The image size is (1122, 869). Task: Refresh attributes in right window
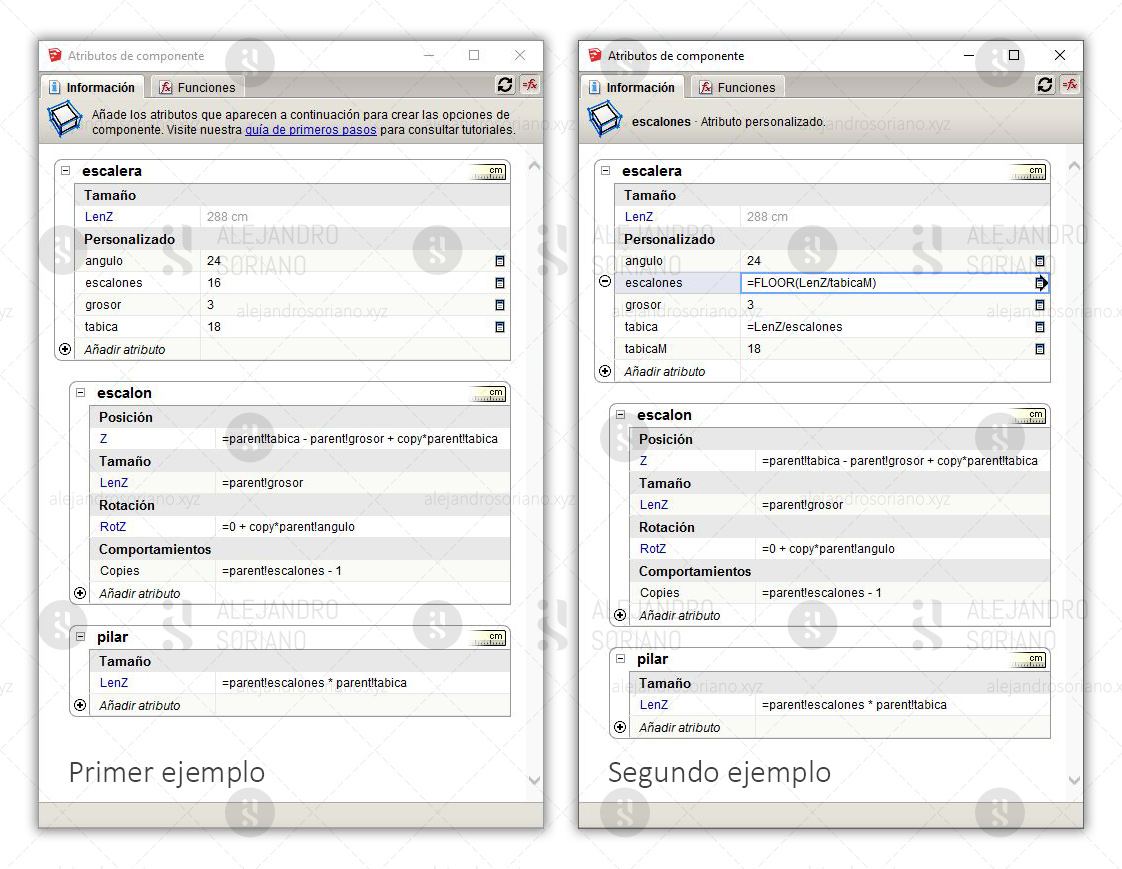(1045, 84)
